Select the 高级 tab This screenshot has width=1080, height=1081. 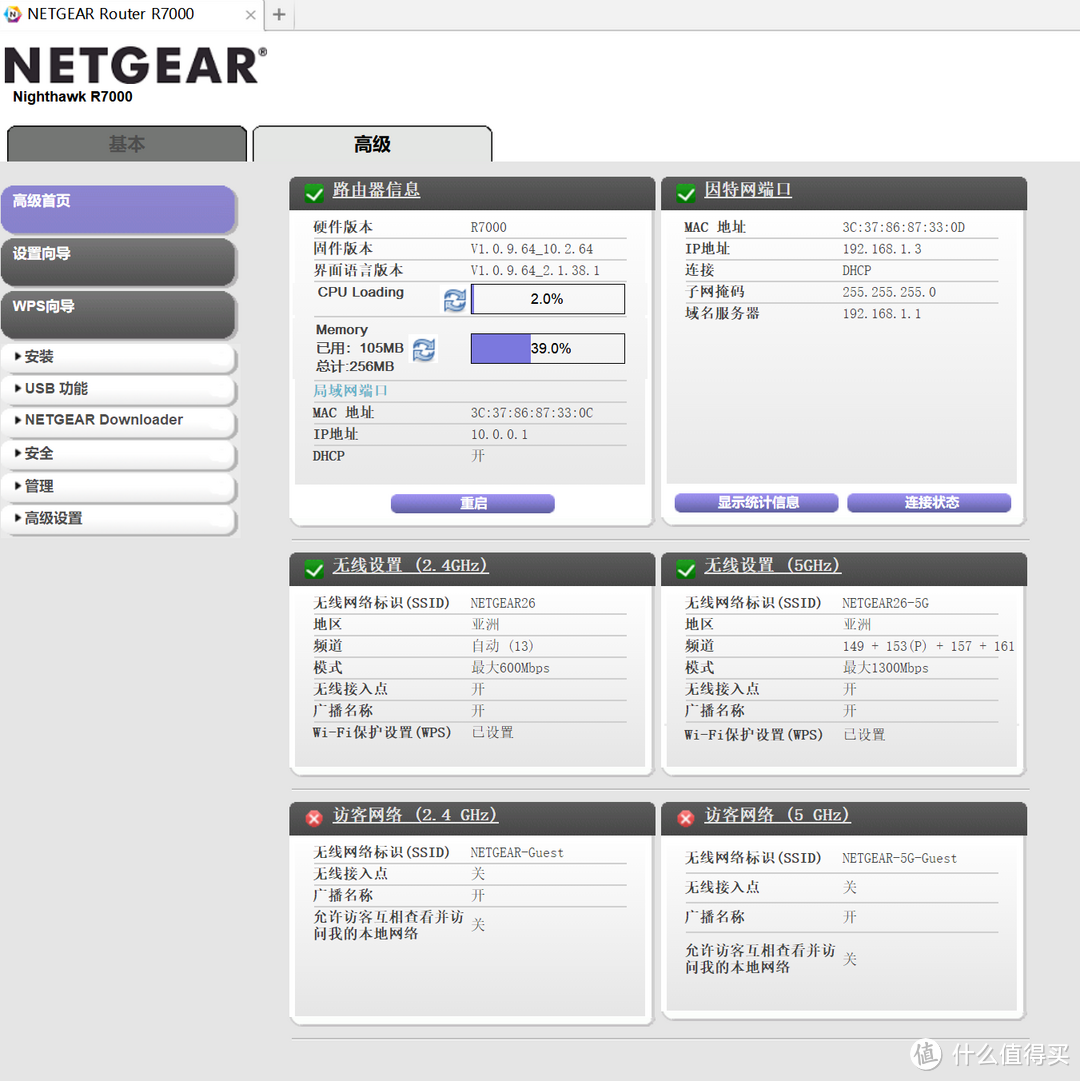coord(372,144)
